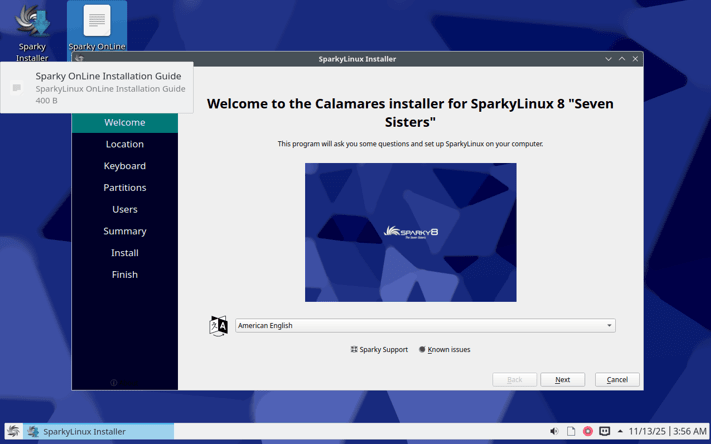Open the Known issues link

point(444,350)
